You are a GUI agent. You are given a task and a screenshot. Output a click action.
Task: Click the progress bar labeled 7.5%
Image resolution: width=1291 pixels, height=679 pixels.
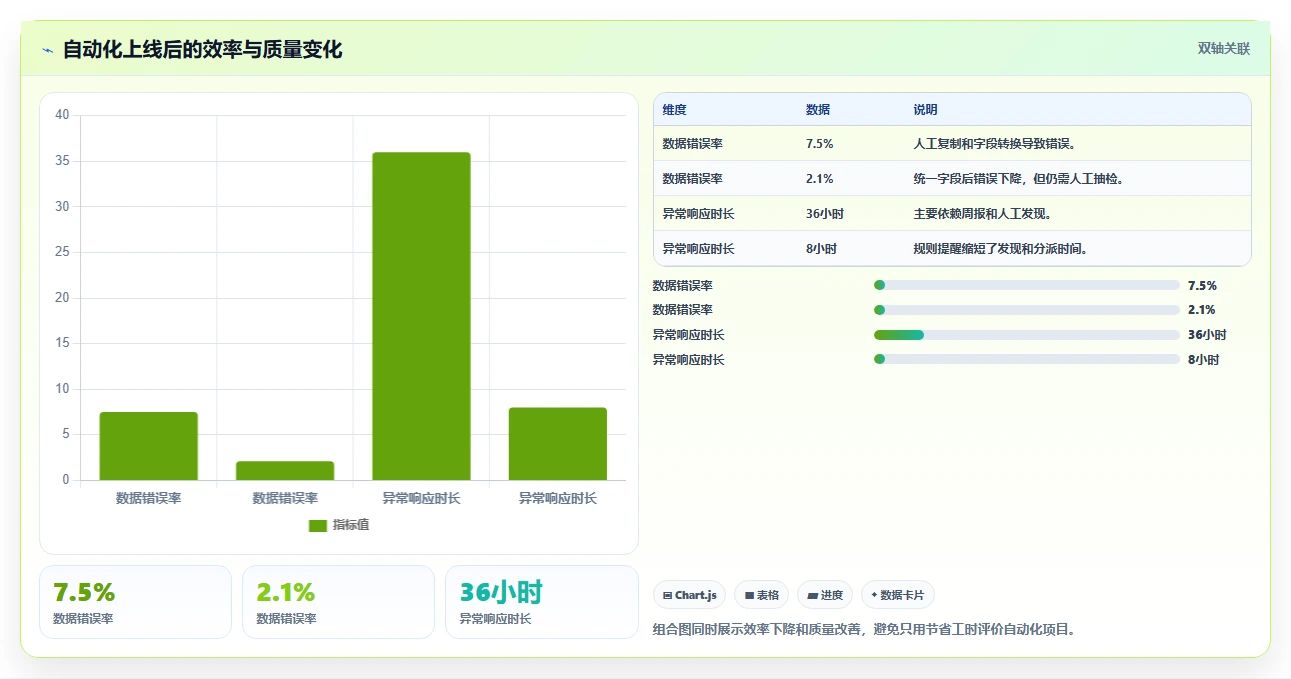pyautogui.click(x=1027, y=285)
